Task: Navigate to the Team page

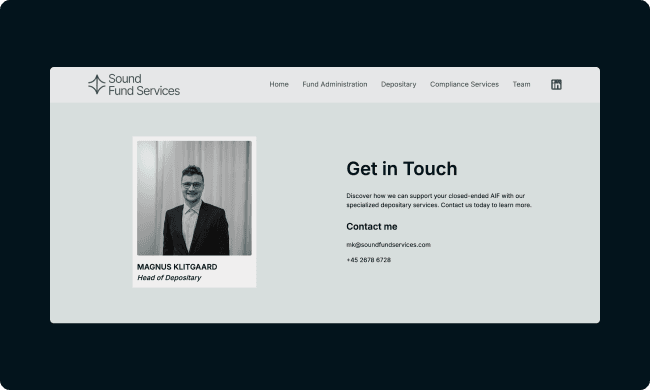Action: tap(521, 84)
